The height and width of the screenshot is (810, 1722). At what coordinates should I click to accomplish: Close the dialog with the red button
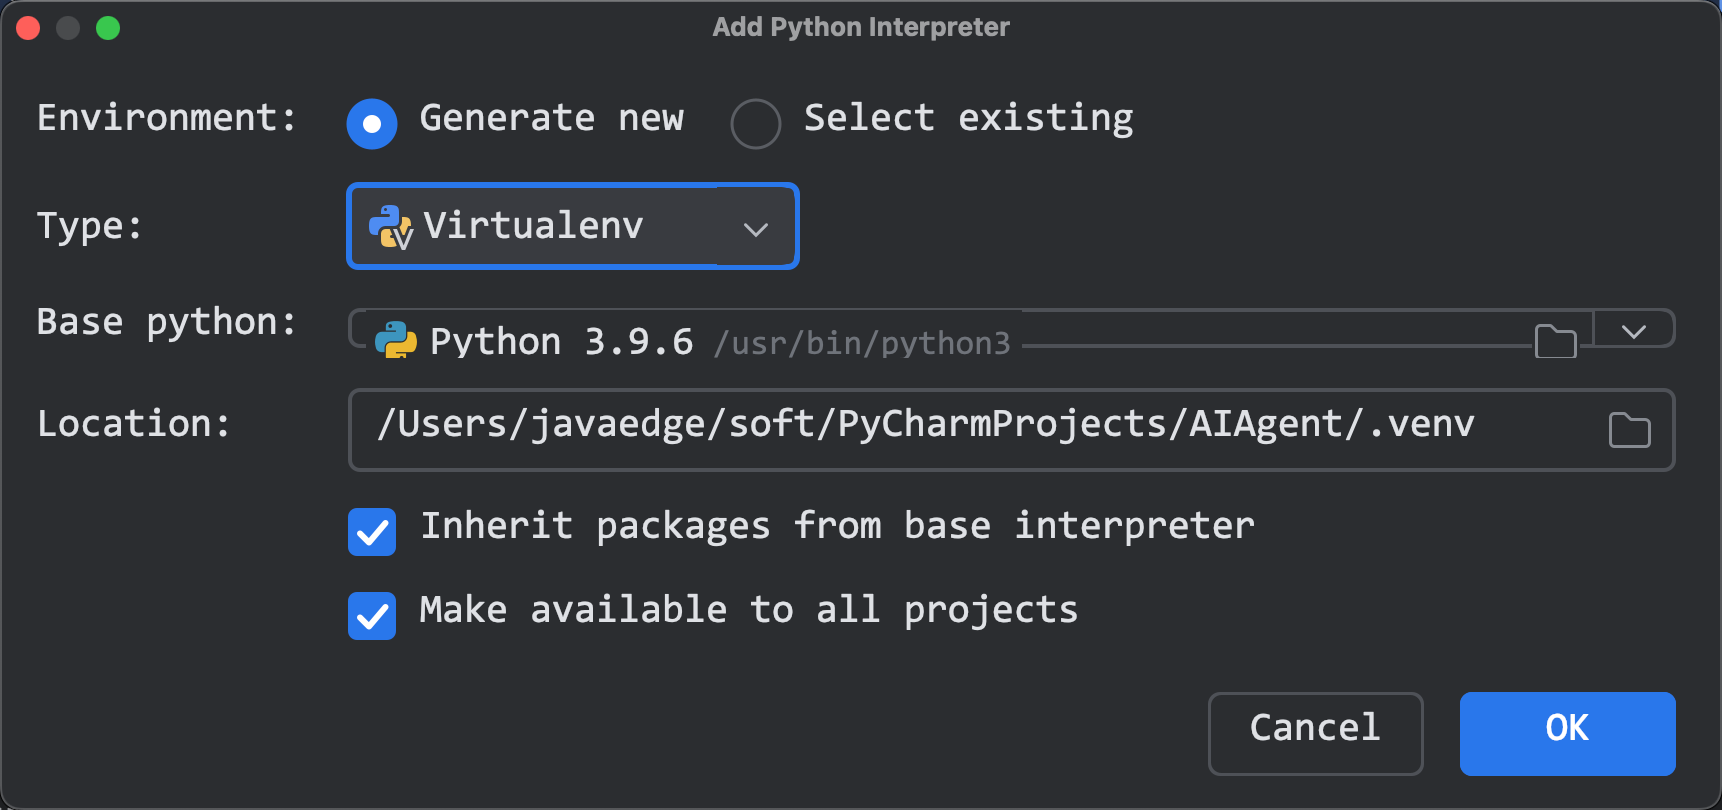pos(28,28)
